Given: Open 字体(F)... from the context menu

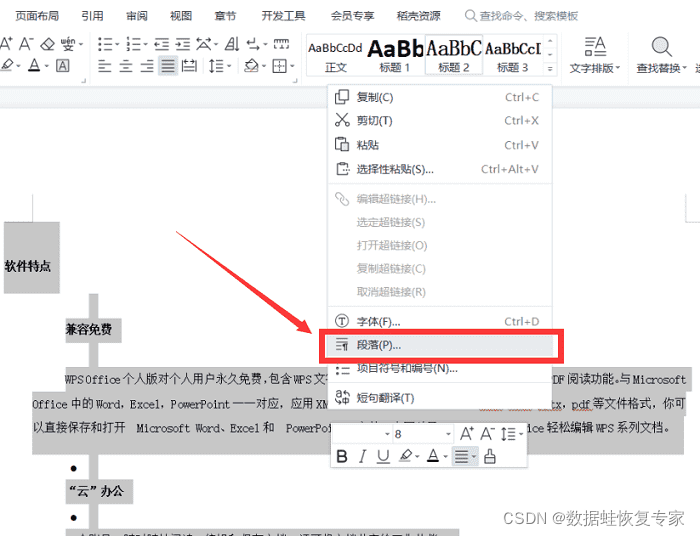Looking at the screenshot, I should coord(440,321).
